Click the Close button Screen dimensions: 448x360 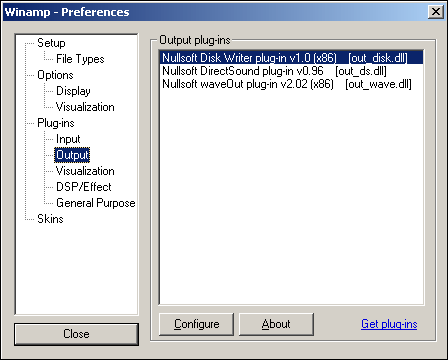[76, 334]
